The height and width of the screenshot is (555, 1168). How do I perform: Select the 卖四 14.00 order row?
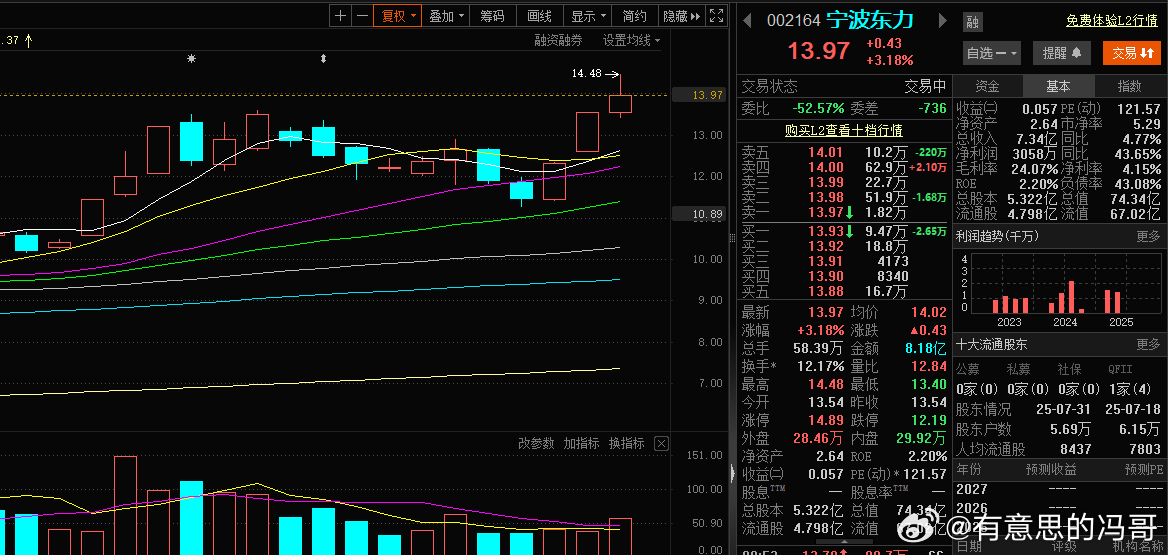(843, 168)
